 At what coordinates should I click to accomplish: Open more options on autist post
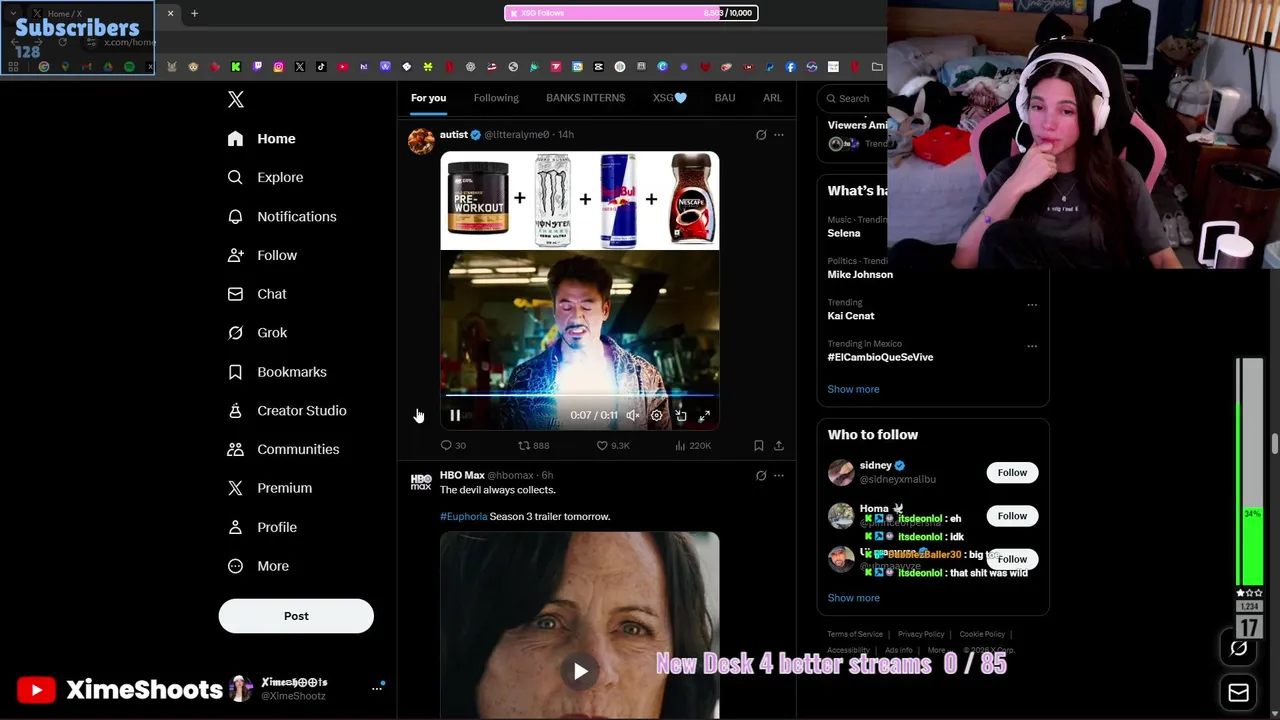click(x=779, y=134)
